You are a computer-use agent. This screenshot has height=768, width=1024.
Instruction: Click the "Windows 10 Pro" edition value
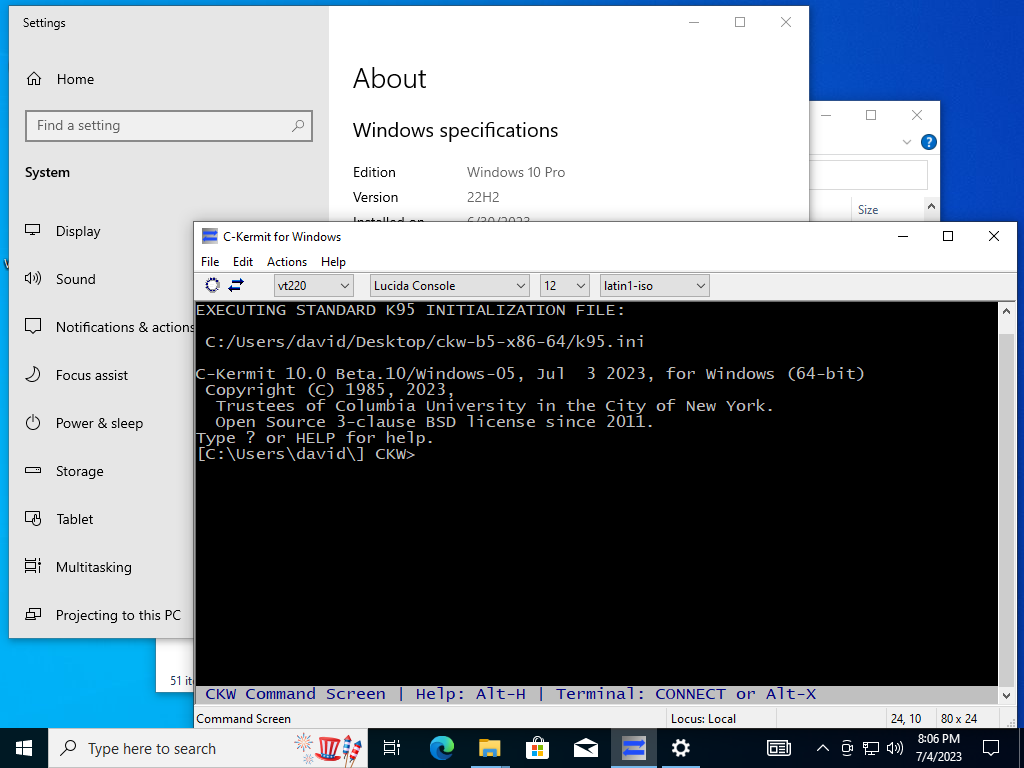click(516, 172)
